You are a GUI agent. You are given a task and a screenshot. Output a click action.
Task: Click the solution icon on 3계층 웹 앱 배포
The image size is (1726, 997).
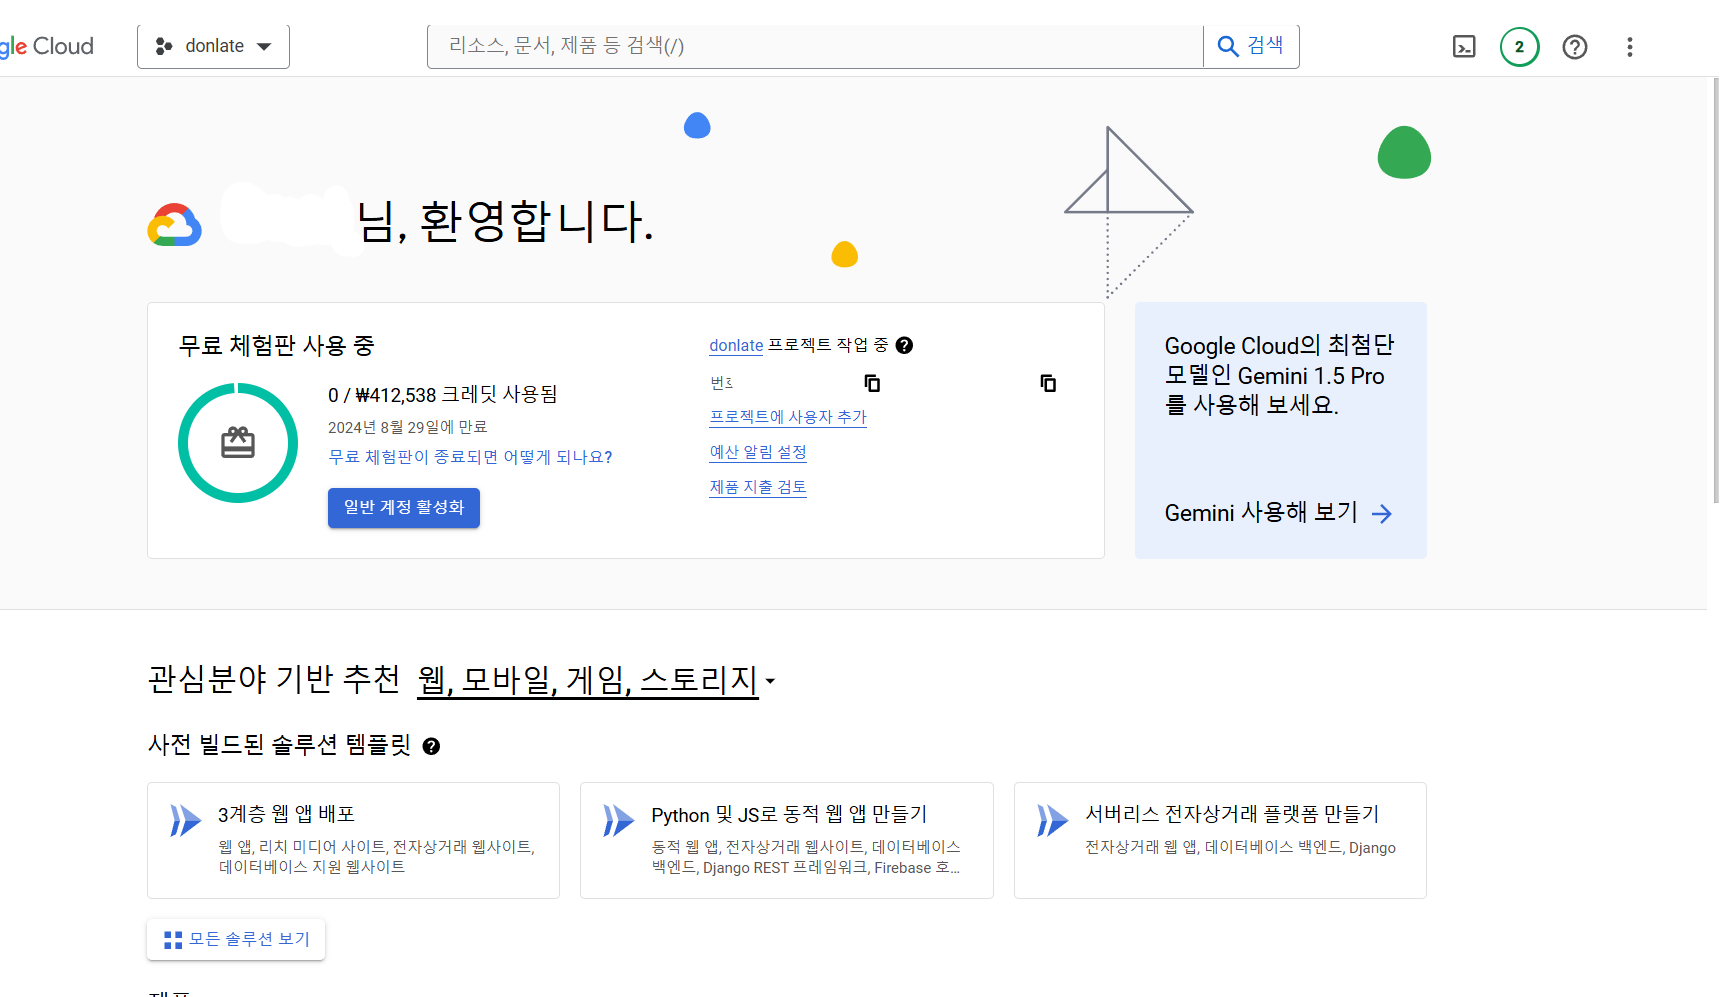point(186,821)
